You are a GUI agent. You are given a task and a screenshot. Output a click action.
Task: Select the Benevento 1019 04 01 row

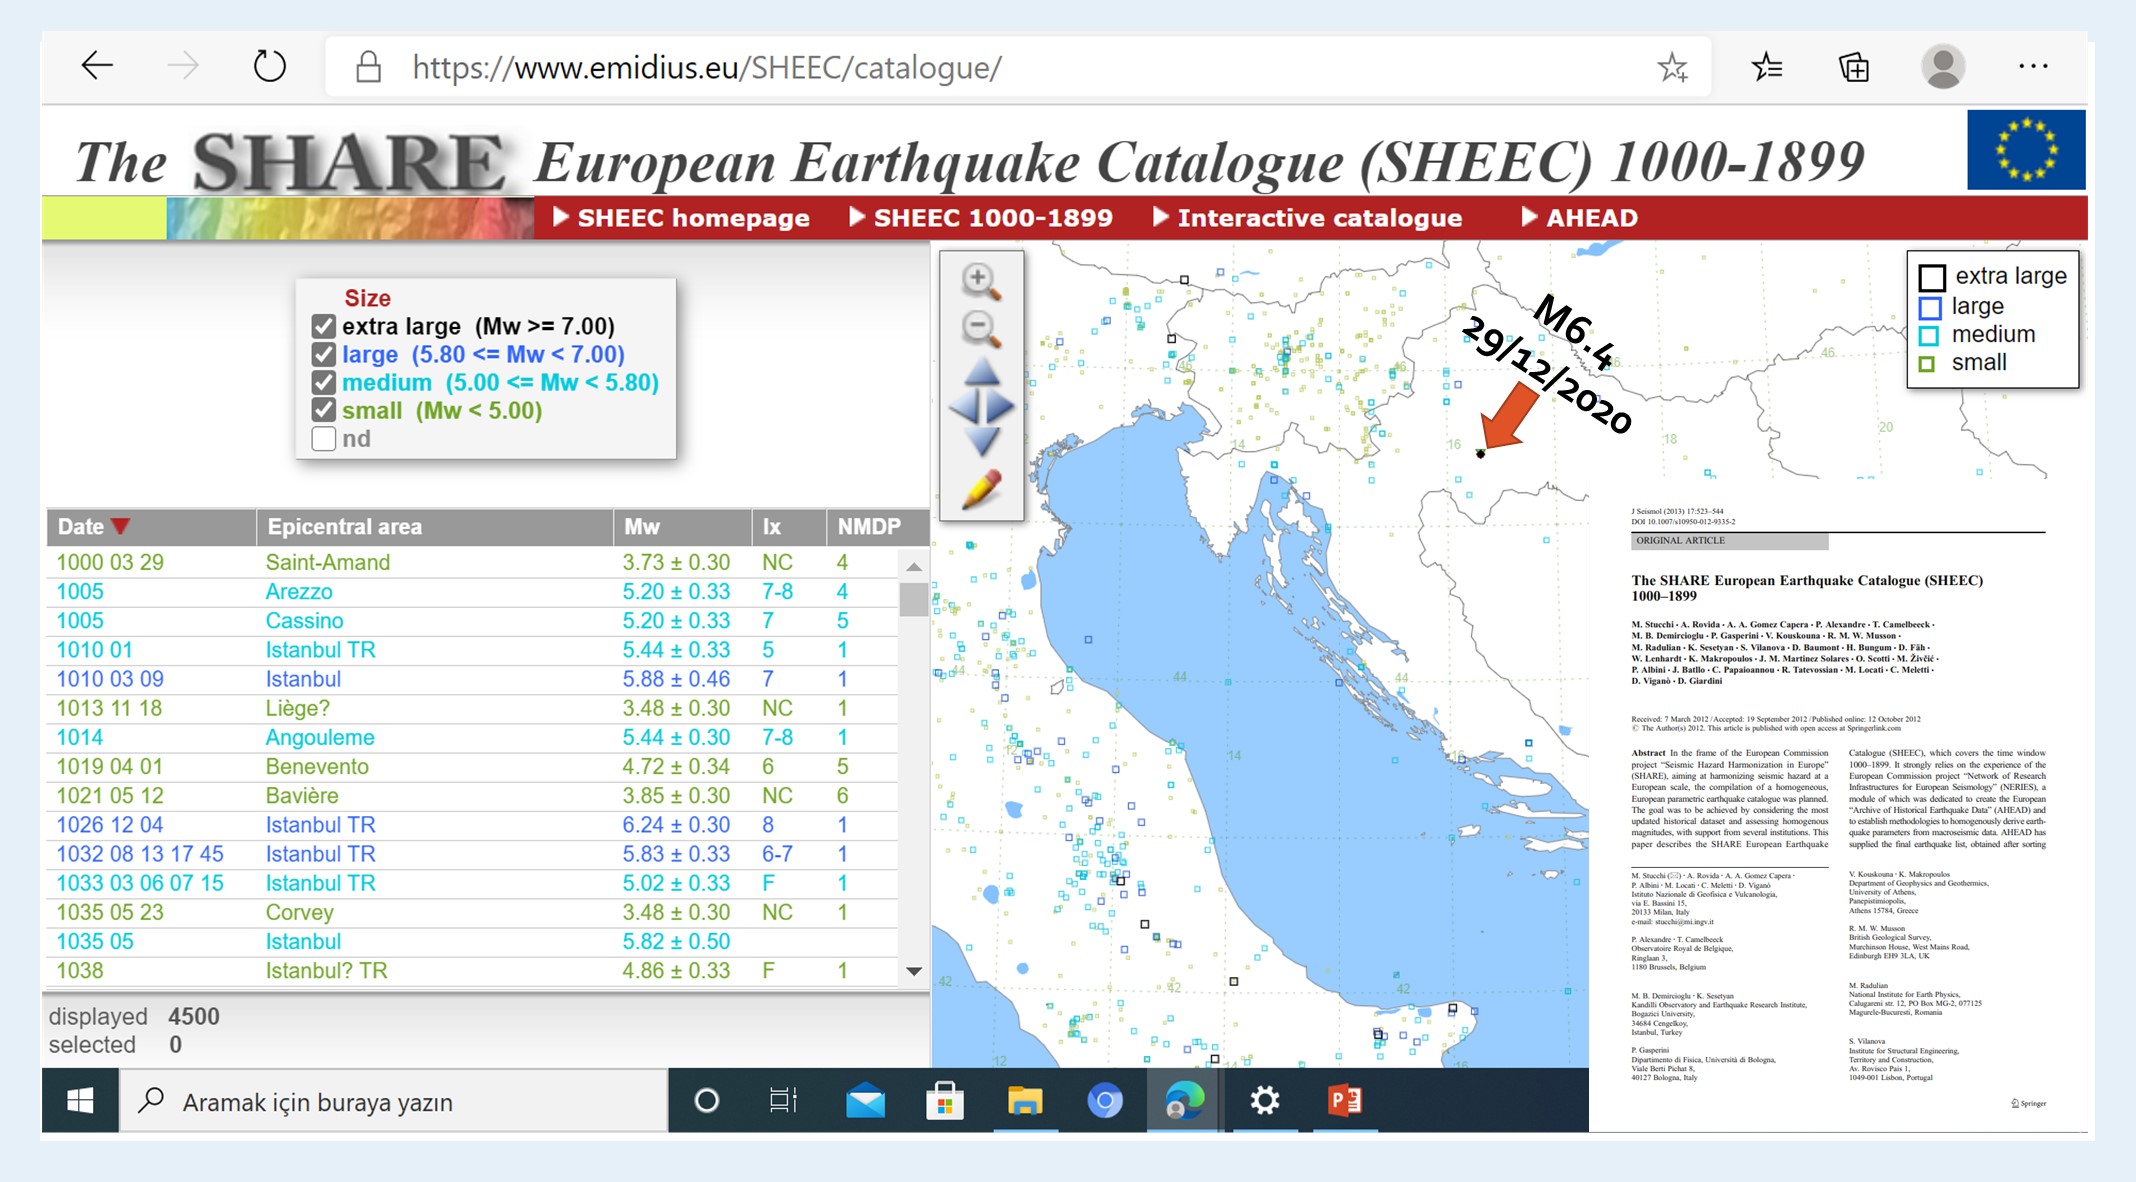[x=472, y=767]
